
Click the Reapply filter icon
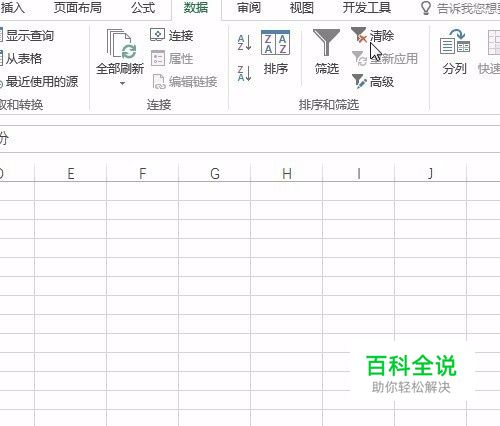(x=359, y=59)
